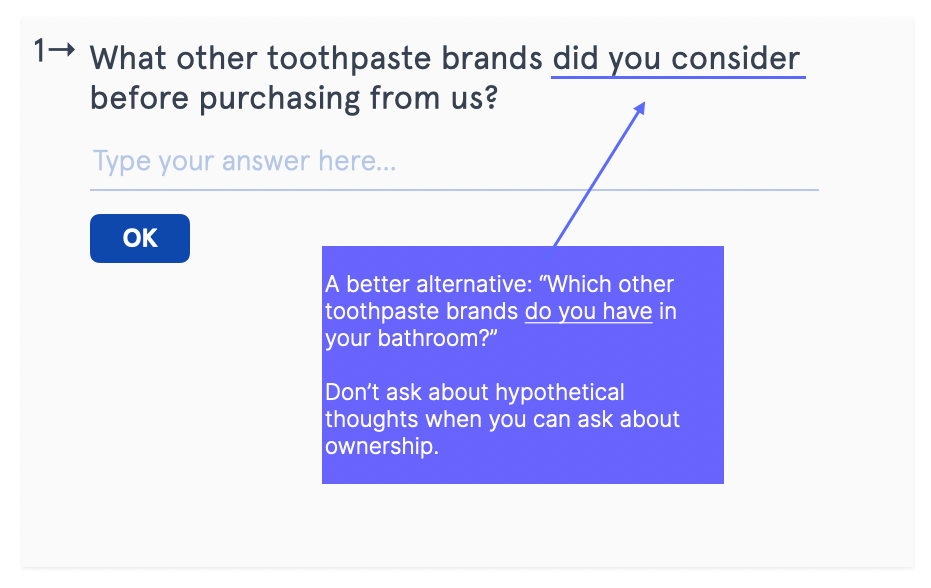Click the underlined 'did you consider' text

(677, 59)
